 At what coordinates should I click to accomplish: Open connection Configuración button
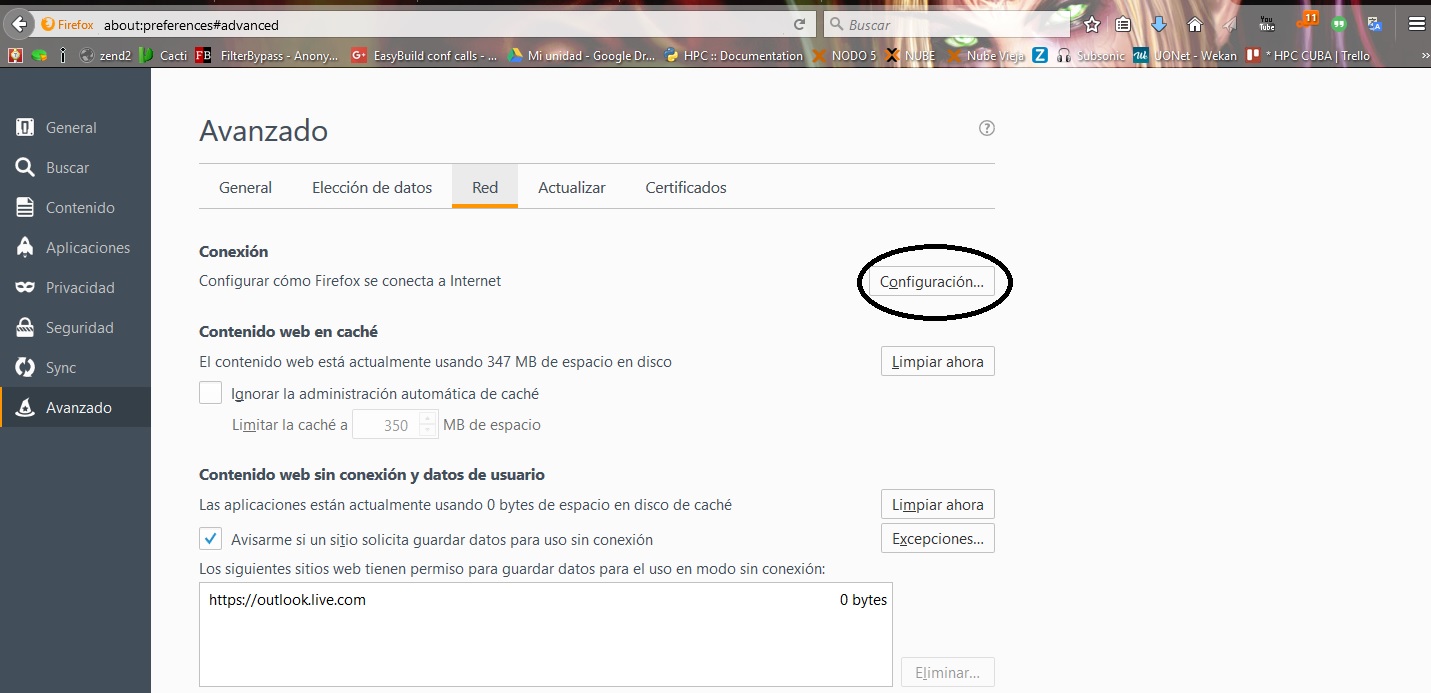coord(931,282)
